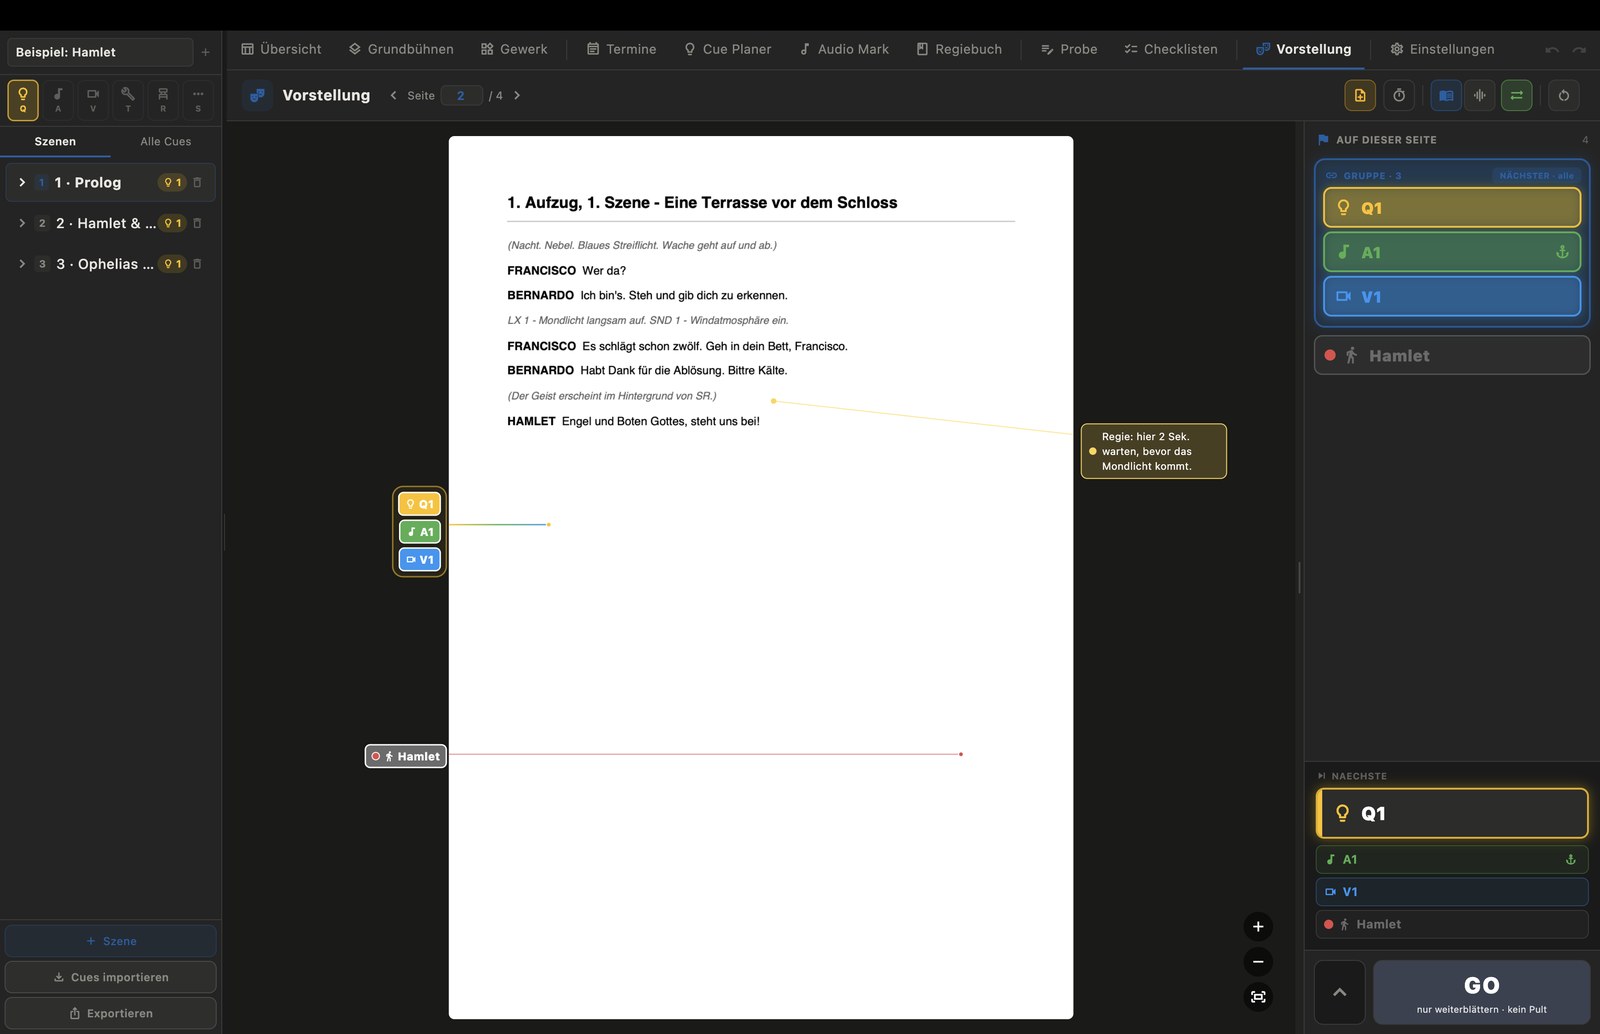
Task: Switch to the Cue Planer tab
Action: [727, 49]
